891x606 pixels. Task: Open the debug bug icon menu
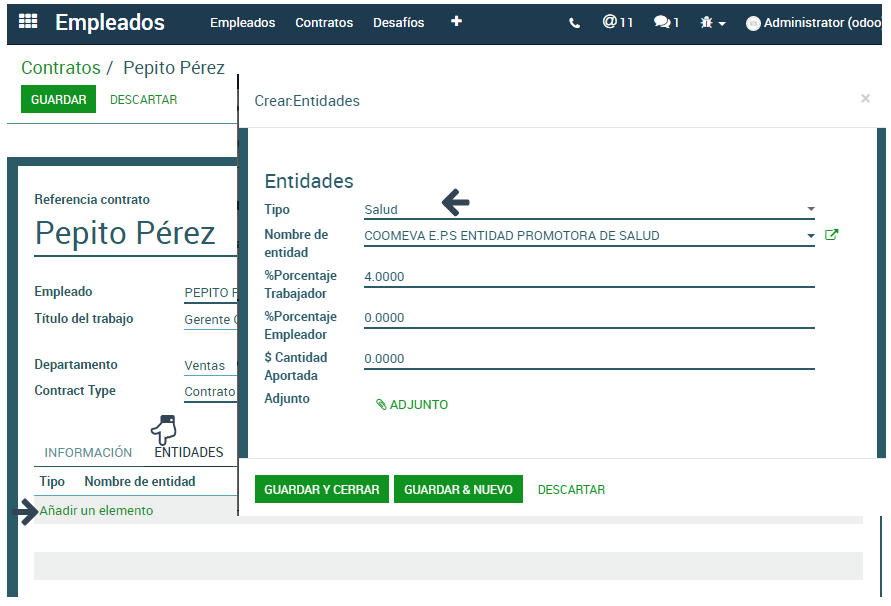(712, 23)
